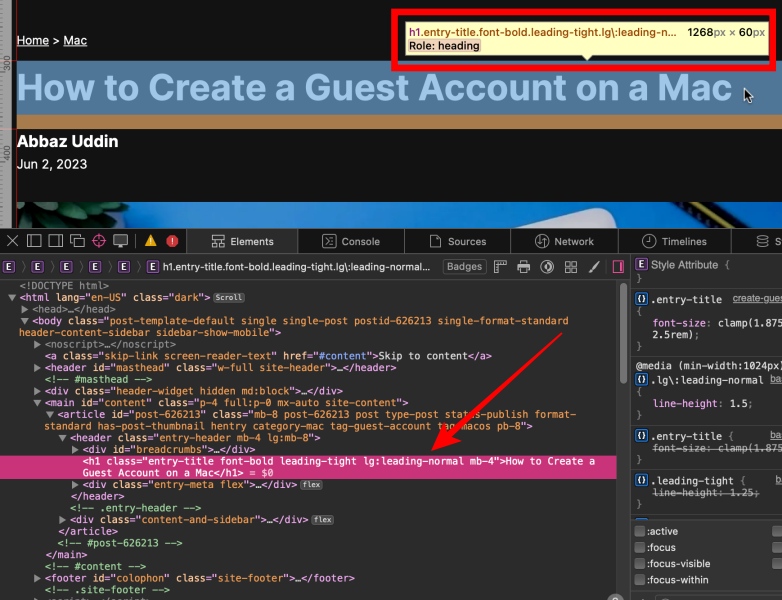Click the article hero image thumbnail
Screen dimensions: 782x600
(399, 215)
